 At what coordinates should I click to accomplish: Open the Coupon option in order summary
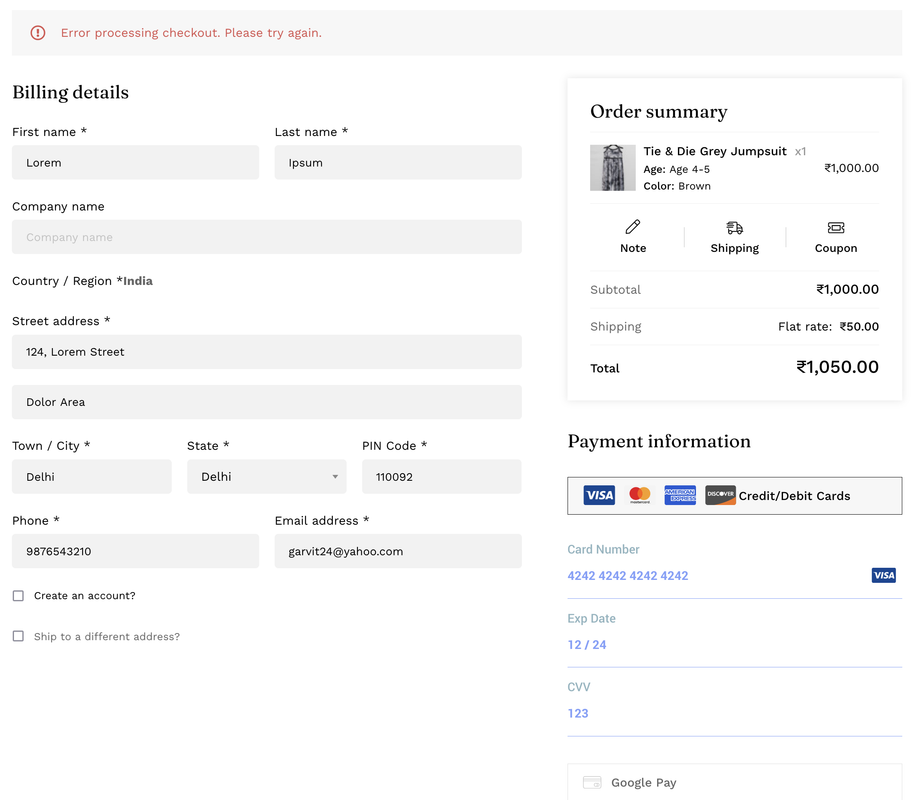click(836, 236)
